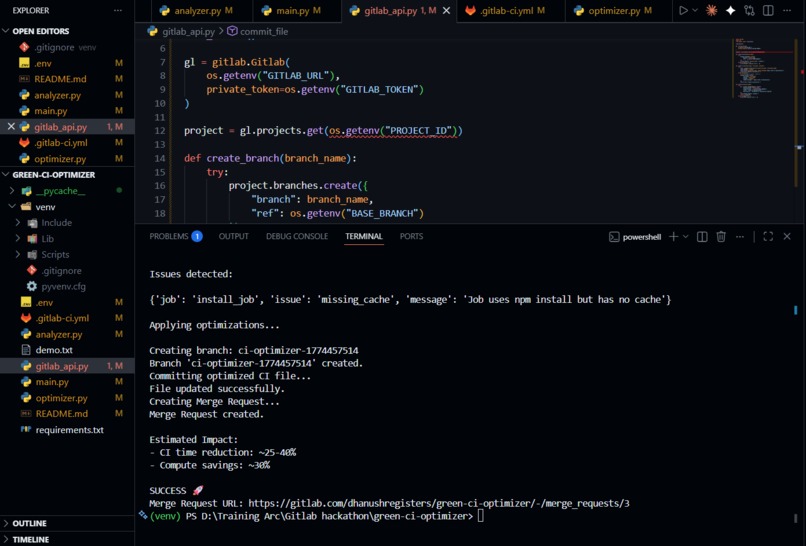Expand the Timeline section
Image resolution: width=806 pixels, height=546 pixels.
tap(30, 539)
